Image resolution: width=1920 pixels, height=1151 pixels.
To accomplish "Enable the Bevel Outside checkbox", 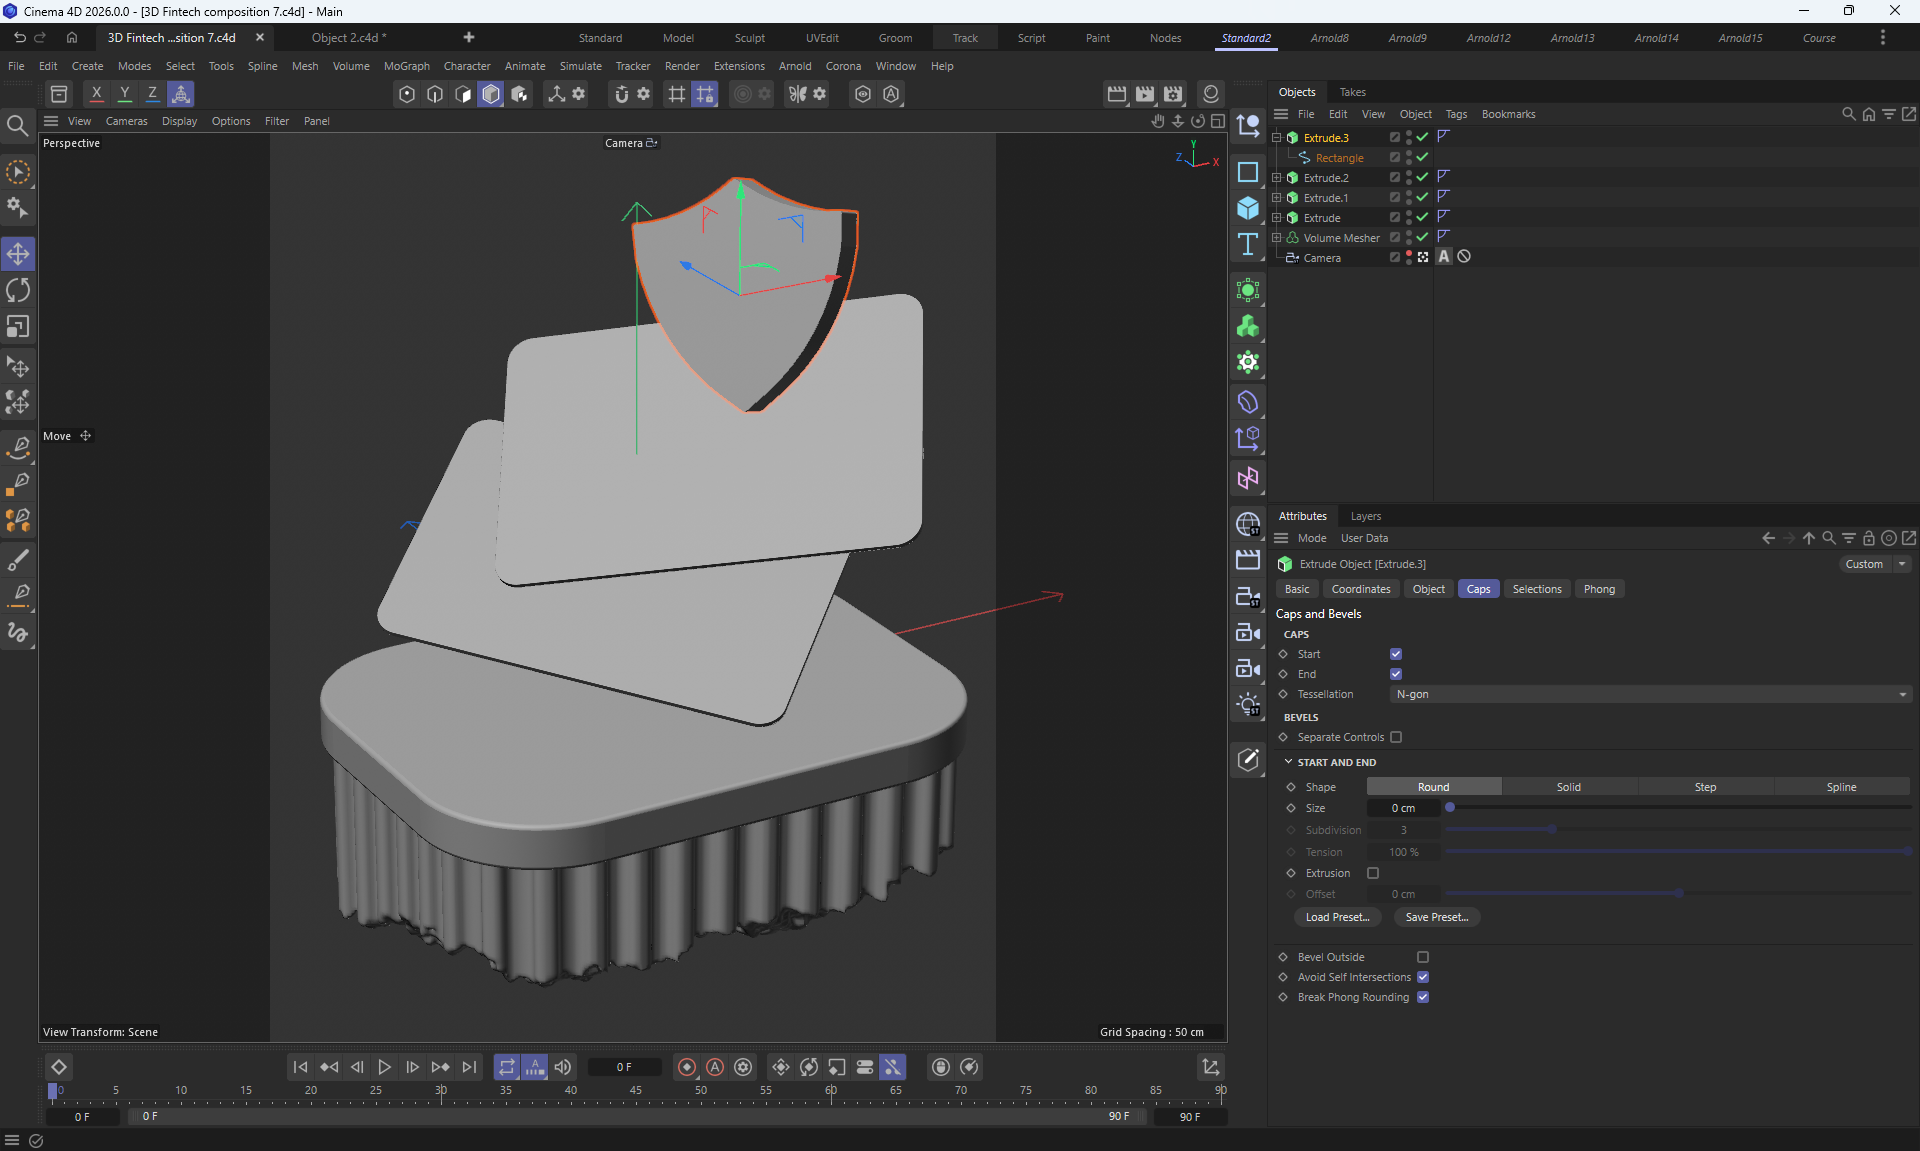I will coord(1423,957).
